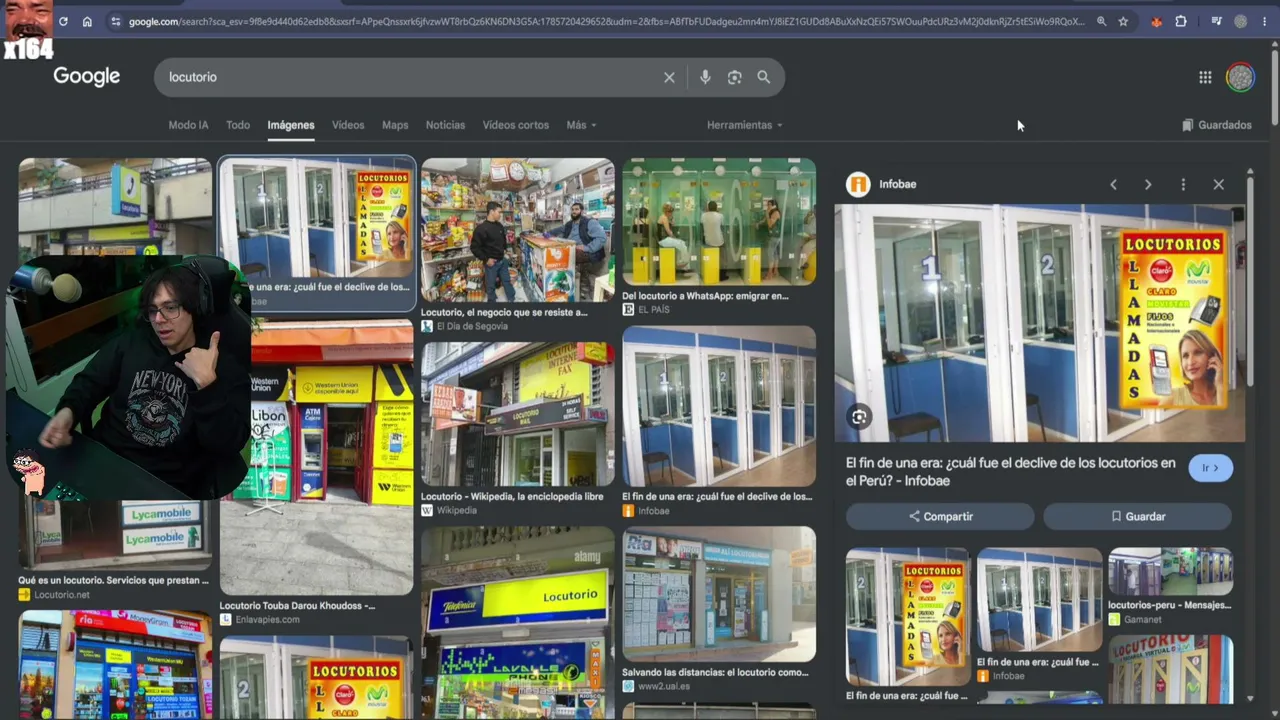The image size is (1280, 720).
Task: Go to the browser home page
Action: (87, 21)
